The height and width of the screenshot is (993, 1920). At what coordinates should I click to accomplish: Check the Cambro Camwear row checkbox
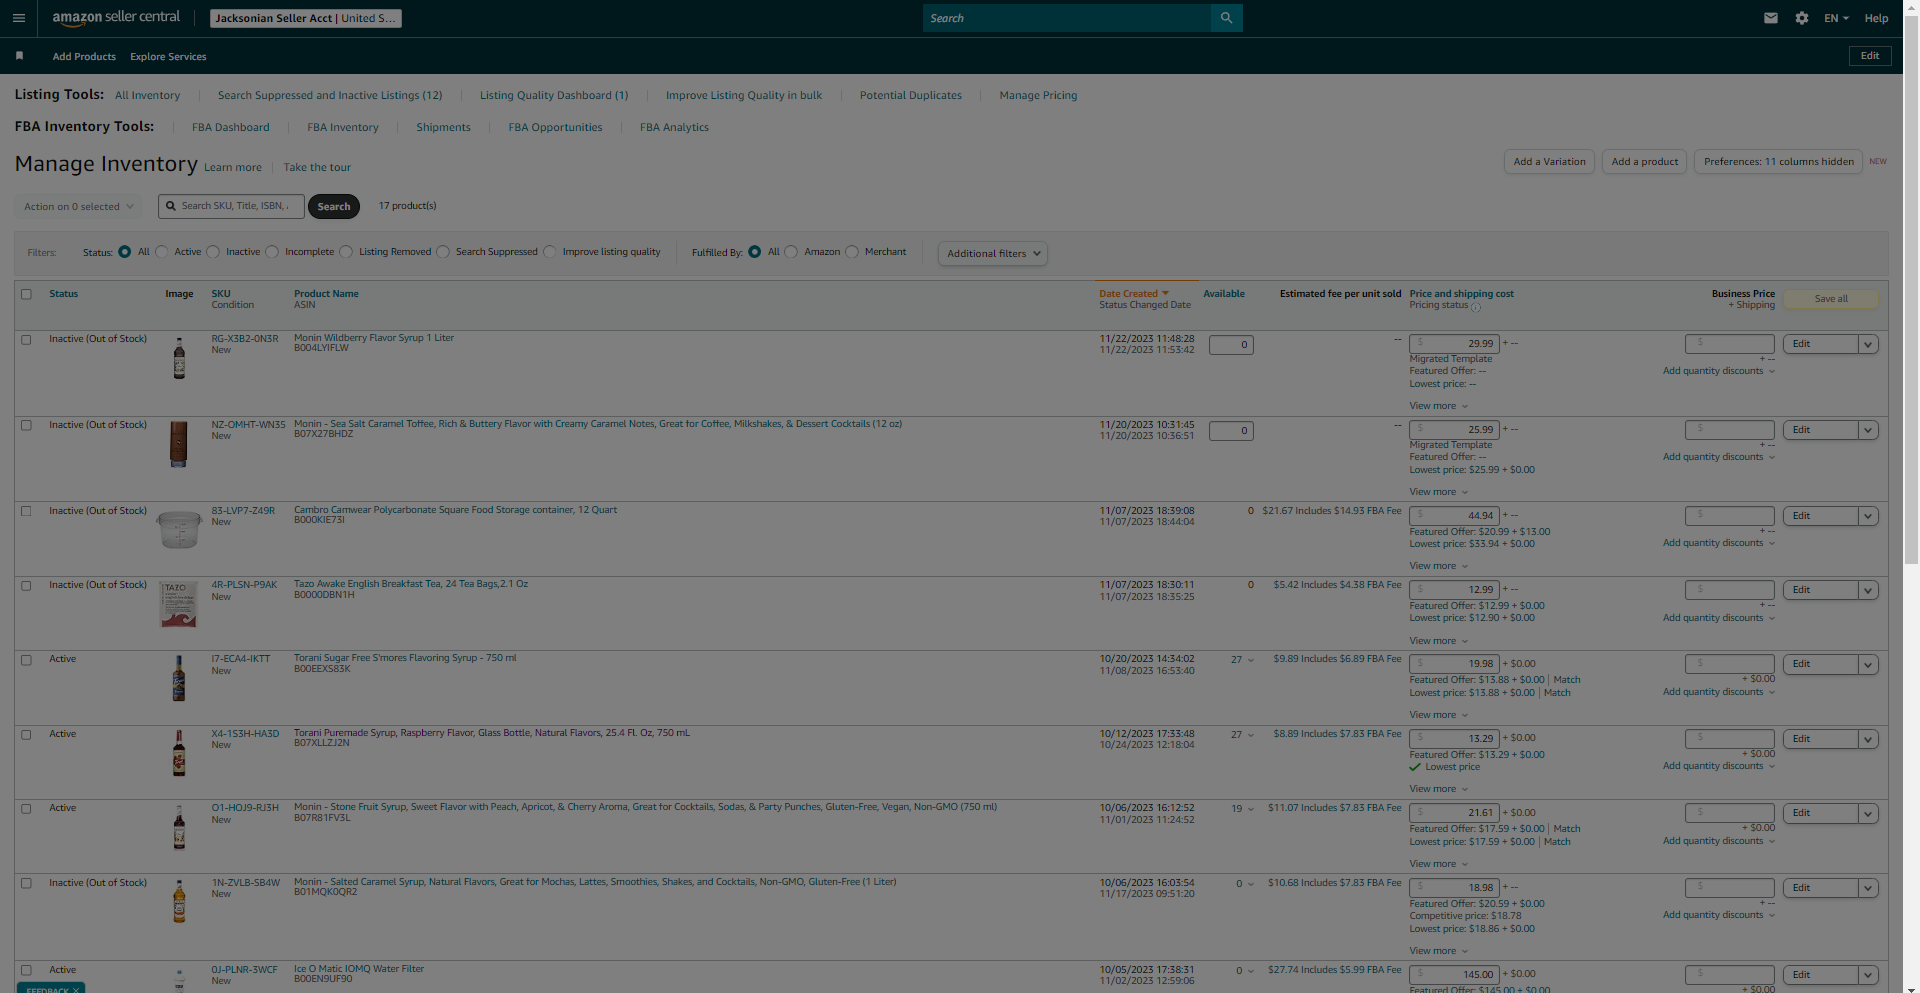[x=27, y=512]
